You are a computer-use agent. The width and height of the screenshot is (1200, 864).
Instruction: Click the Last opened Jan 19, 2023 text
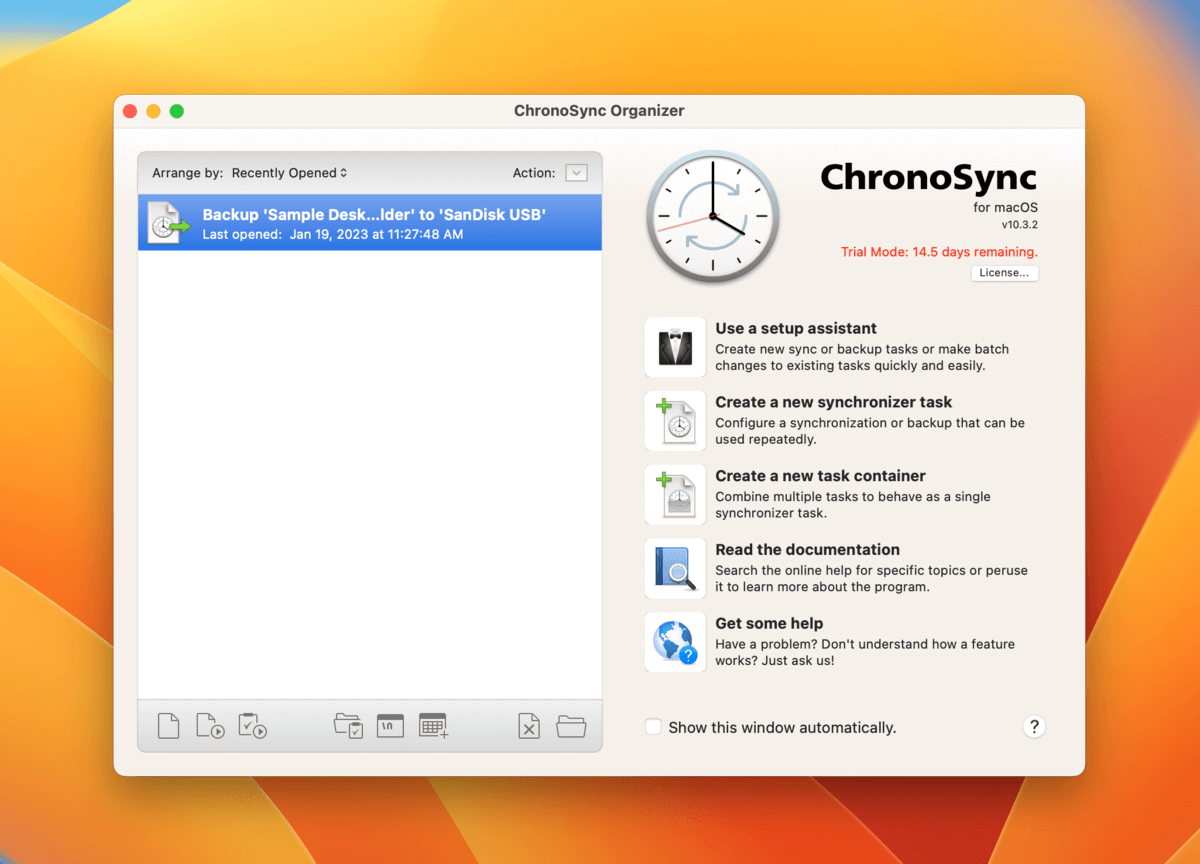coord(333,234)
